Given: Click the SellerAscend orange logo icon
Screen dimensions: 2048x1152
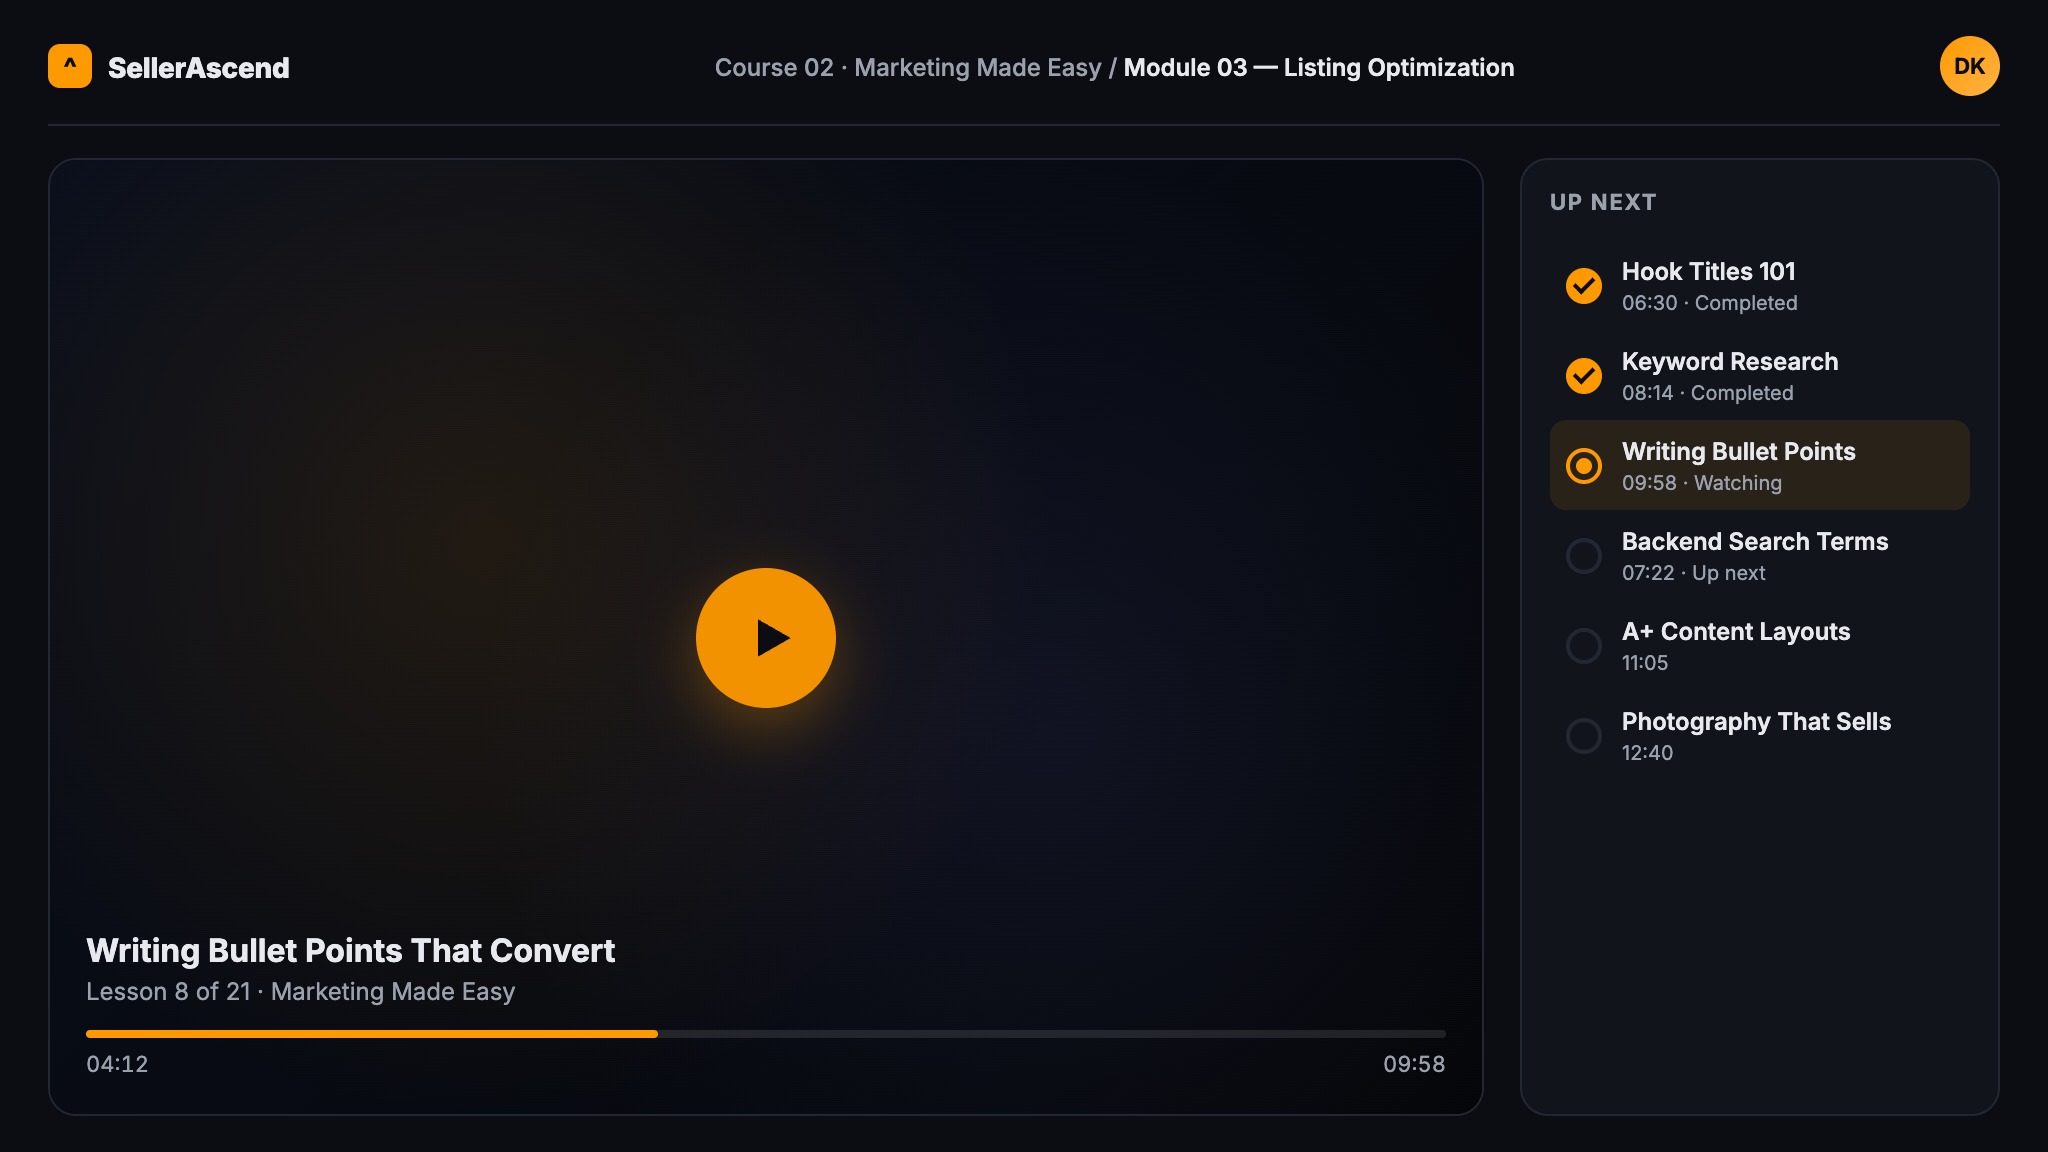Looking at the screenshot, I should [x=70, y=66].
